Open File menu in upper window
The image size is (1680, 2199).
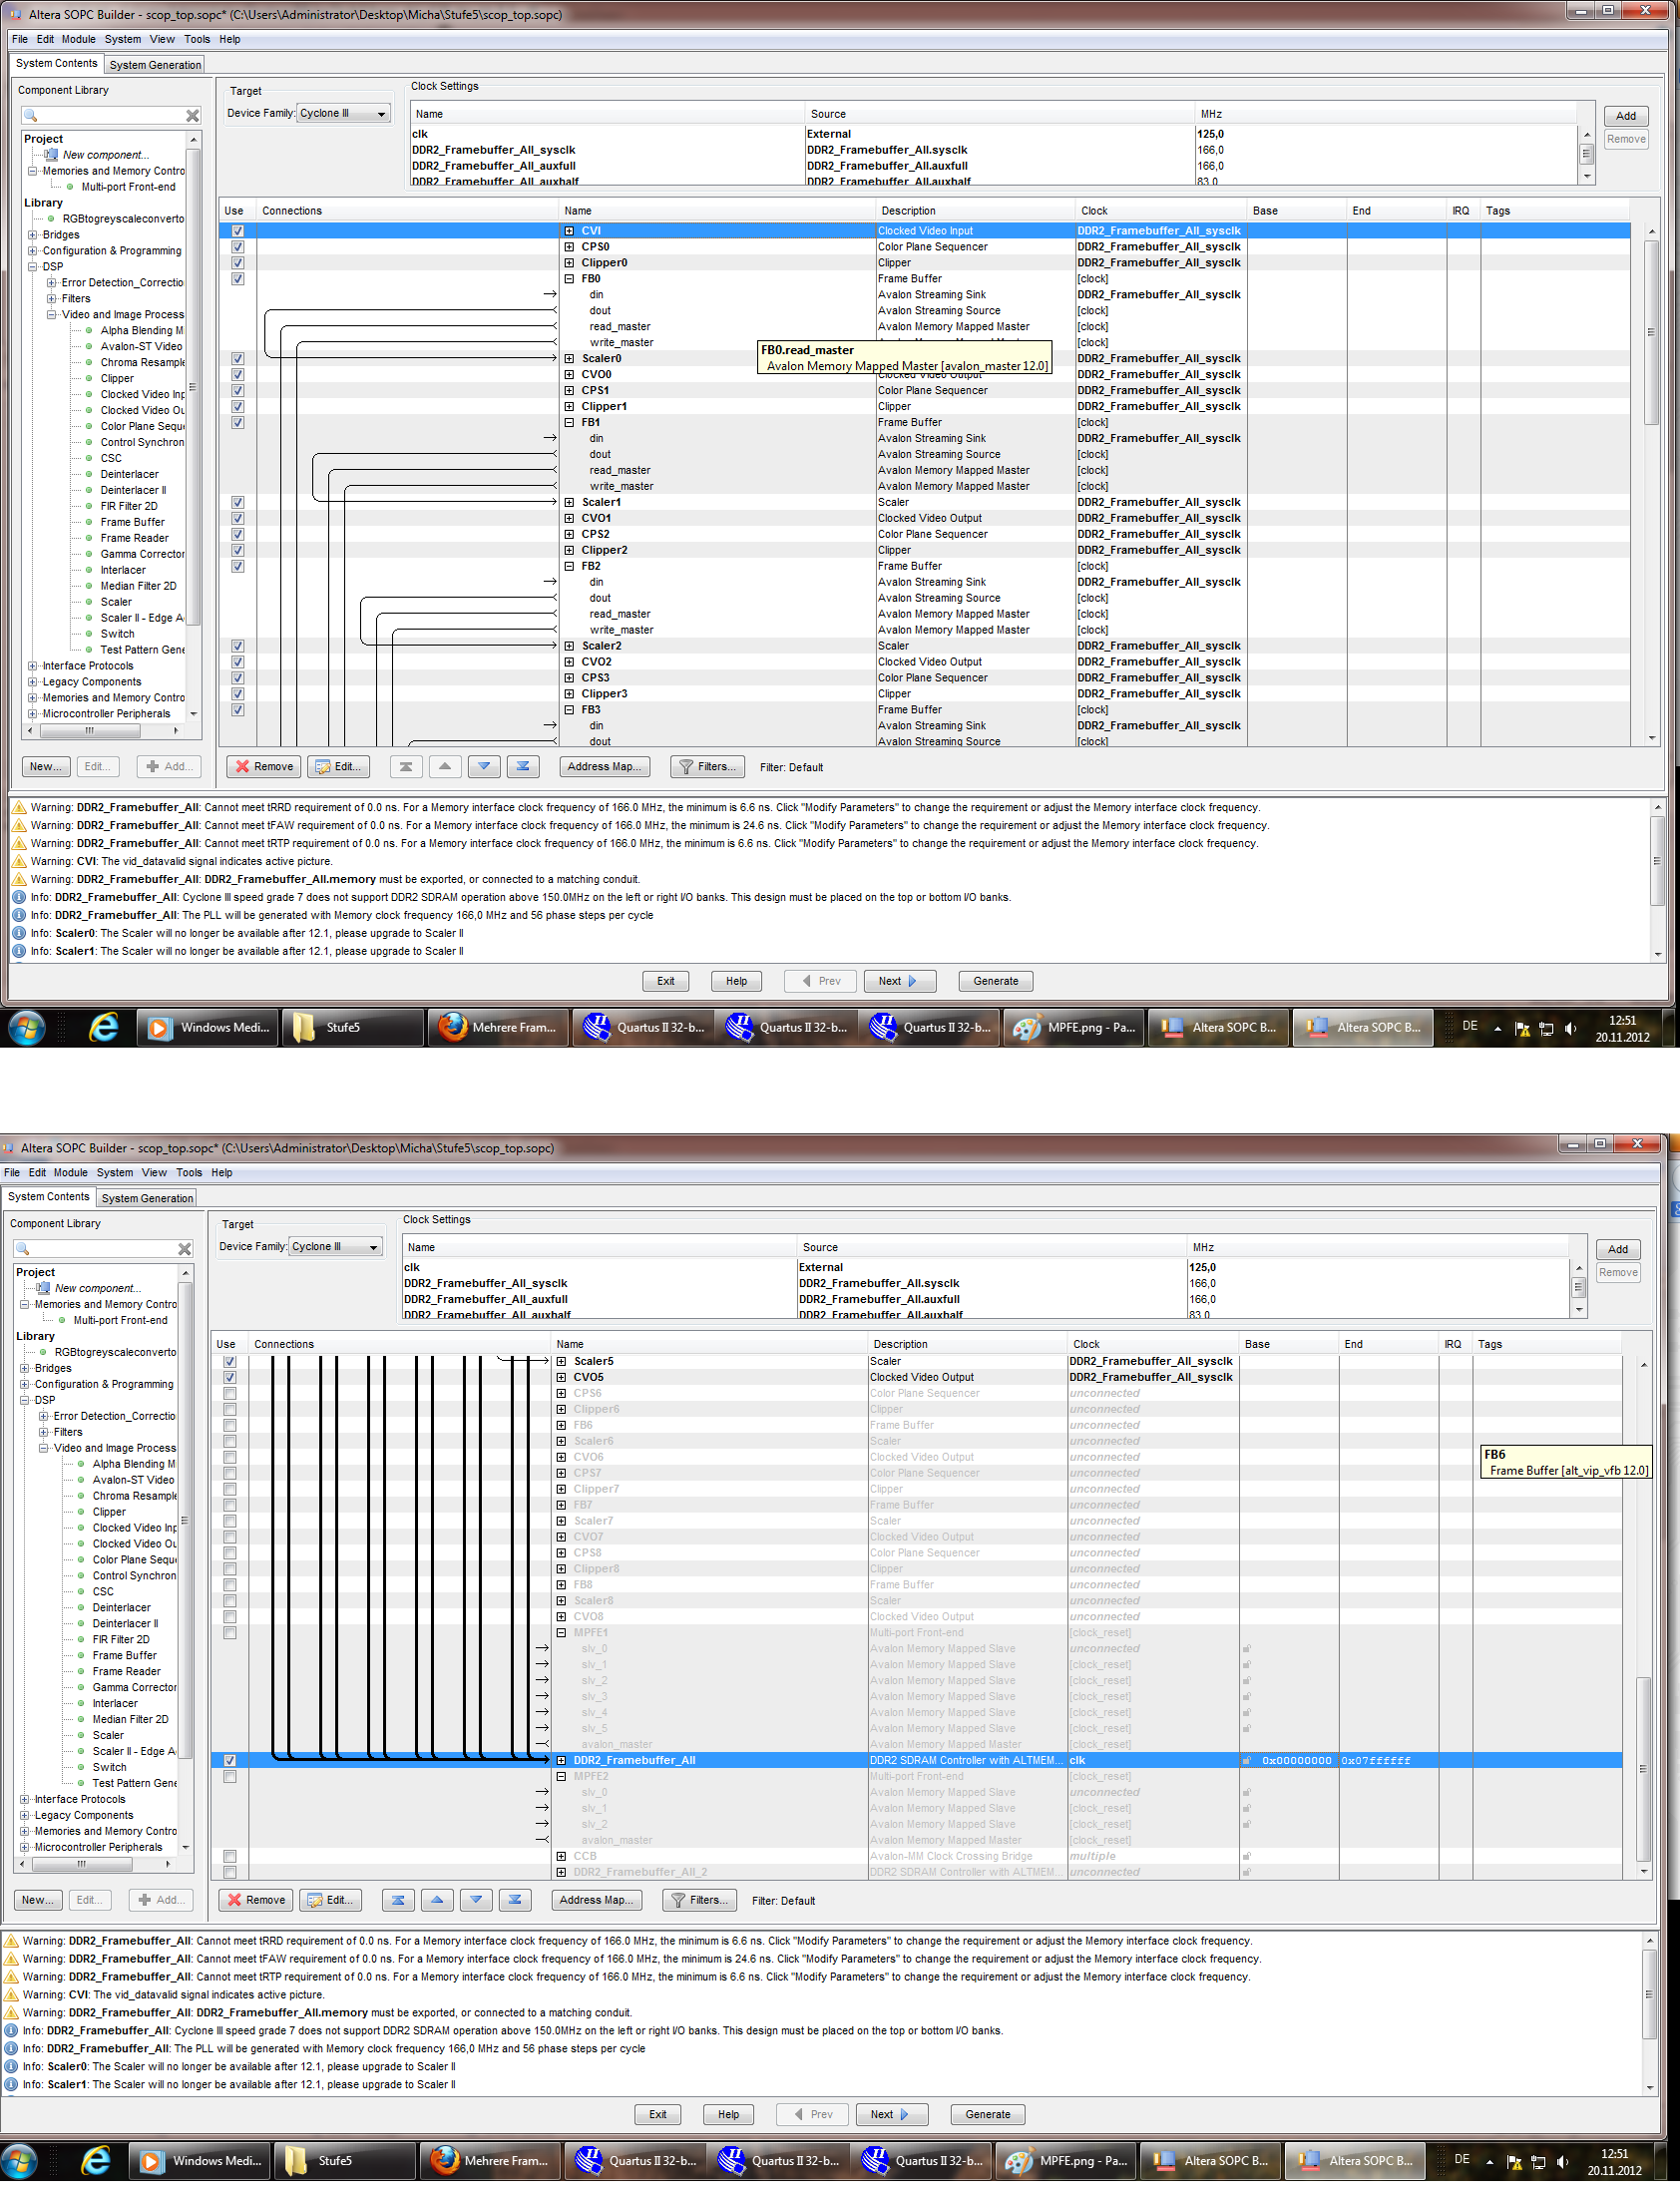pos(20,40)
